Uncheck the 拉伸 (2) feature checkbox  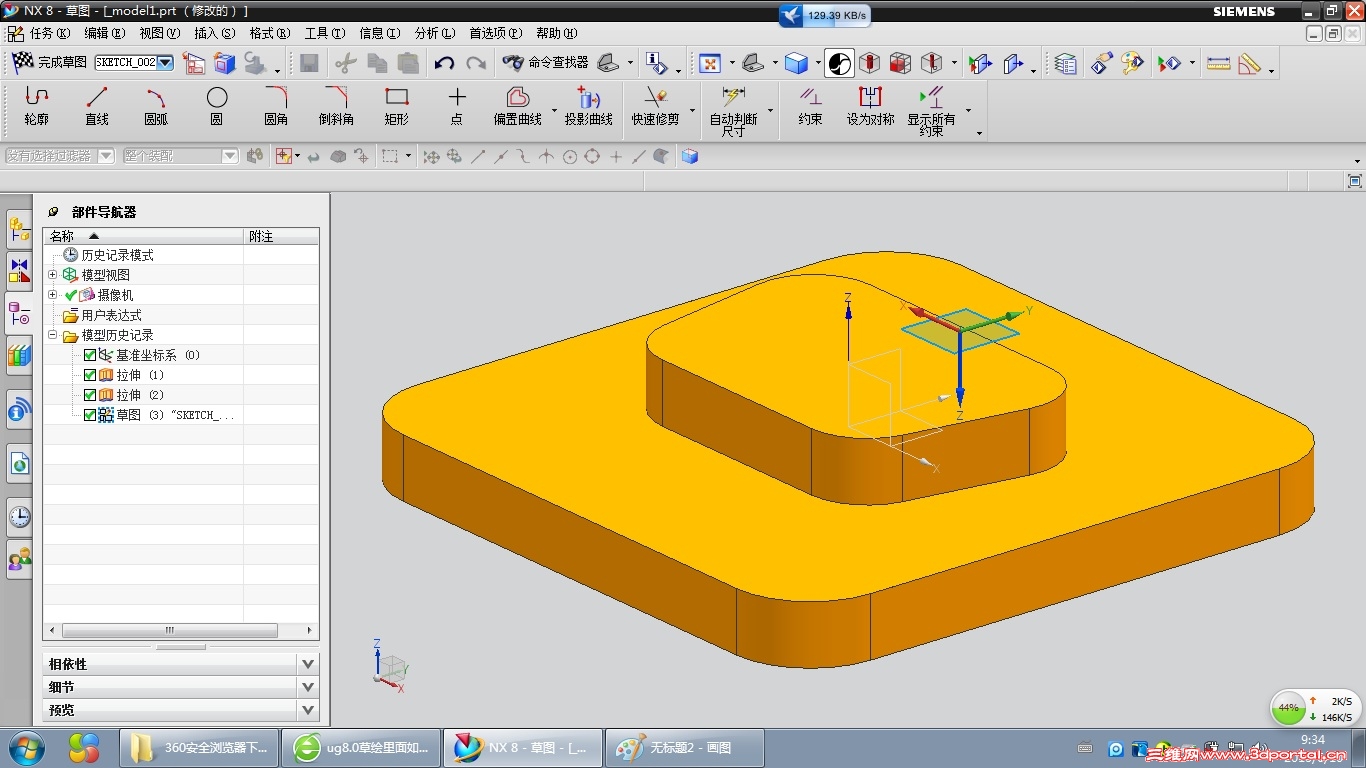[x=90, y=395]
